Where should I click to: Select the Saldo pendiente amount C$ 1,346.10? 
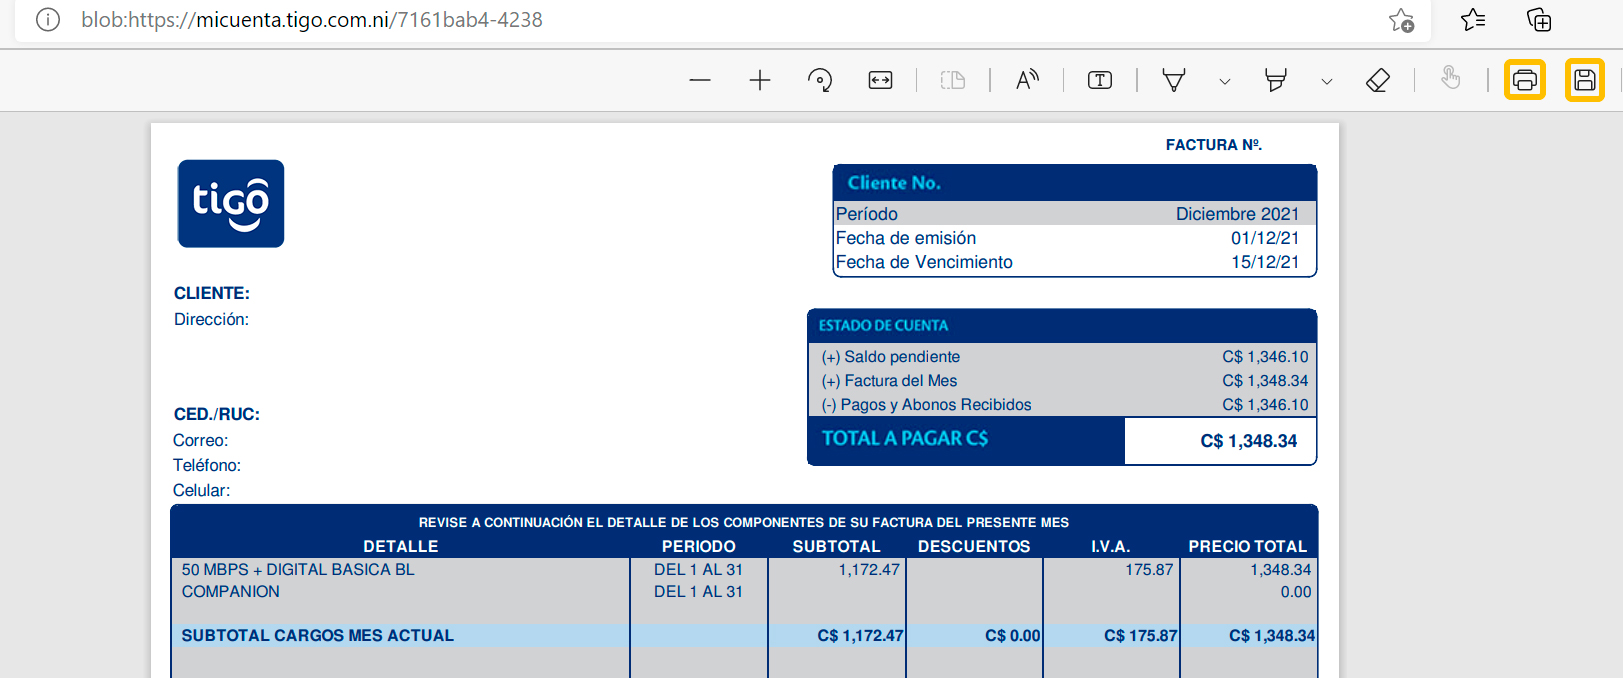point(1265,357)
